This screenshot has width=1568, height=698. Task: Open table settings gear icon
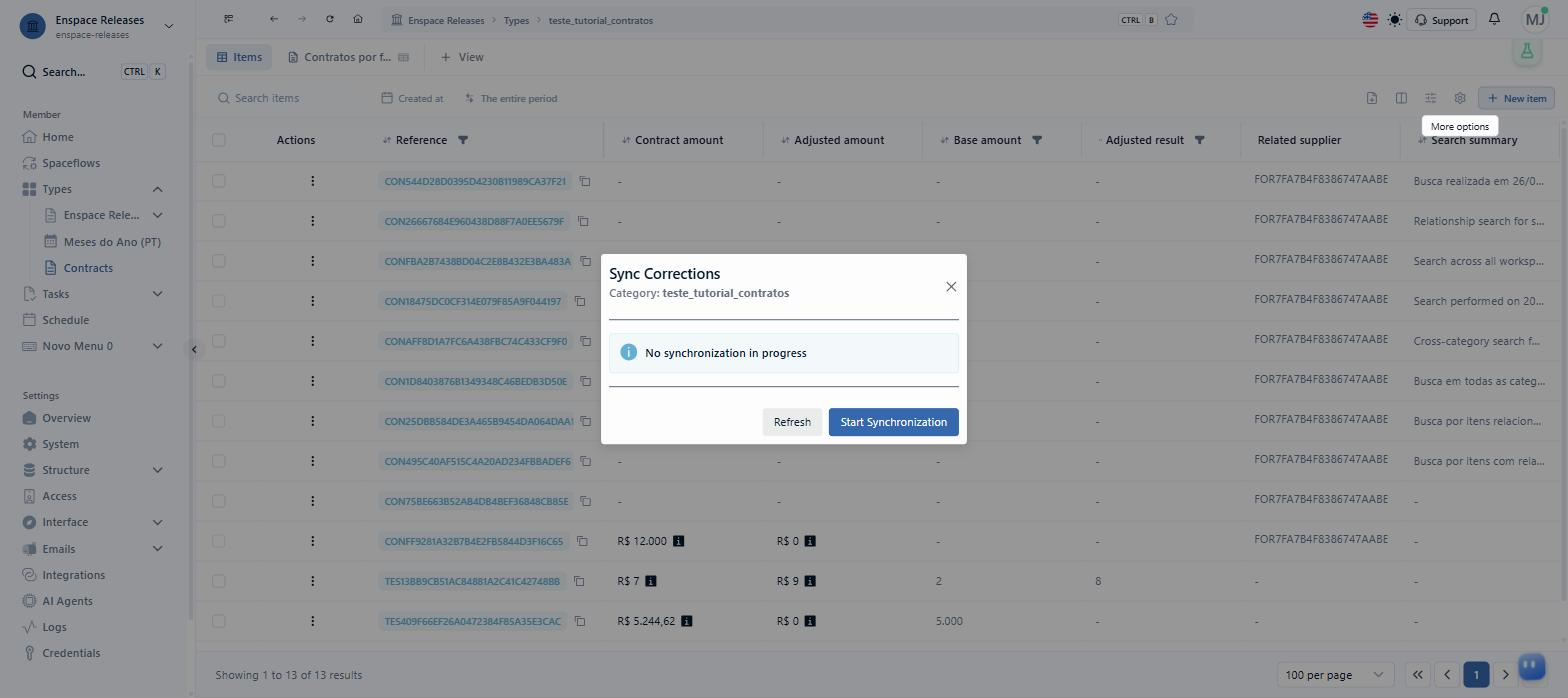point(1460,98)
